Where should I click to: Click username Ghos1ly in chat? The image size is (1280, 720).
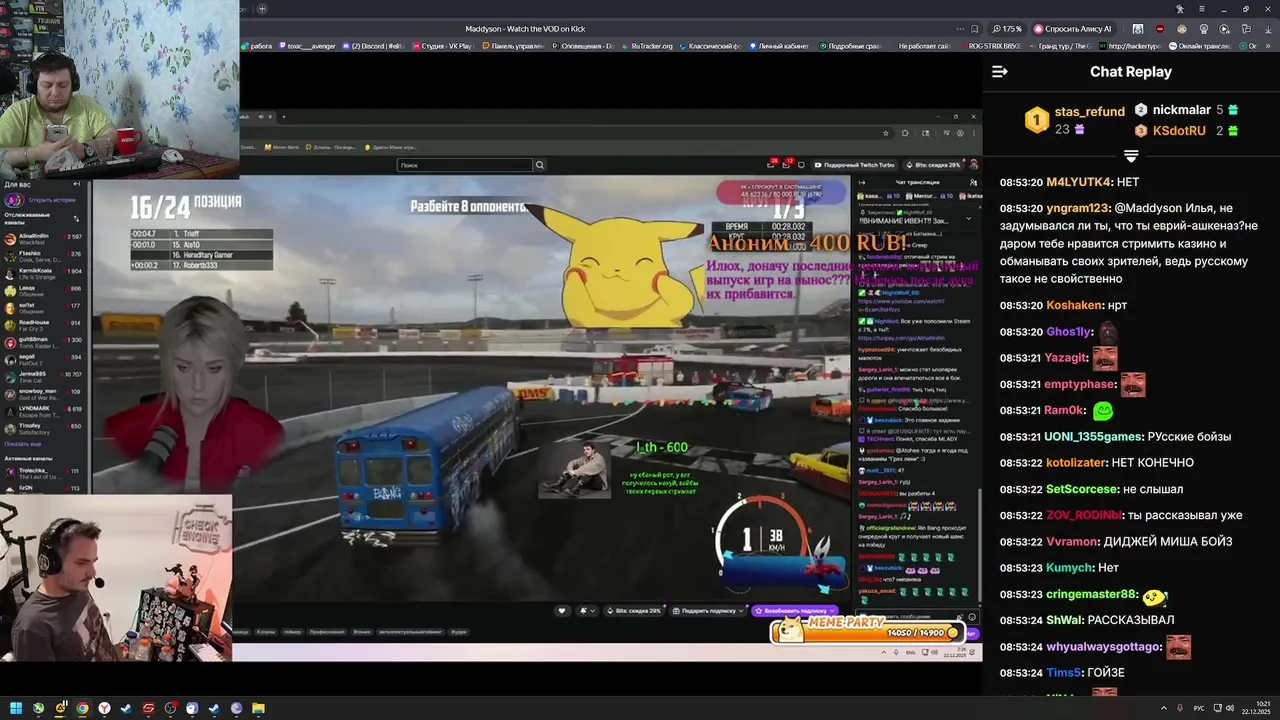(x=1069, y=331)
